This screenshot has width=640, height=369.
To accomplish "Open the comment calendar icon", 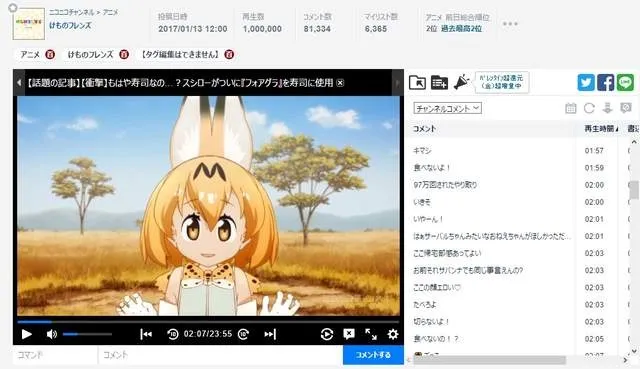I will point(571,108).
